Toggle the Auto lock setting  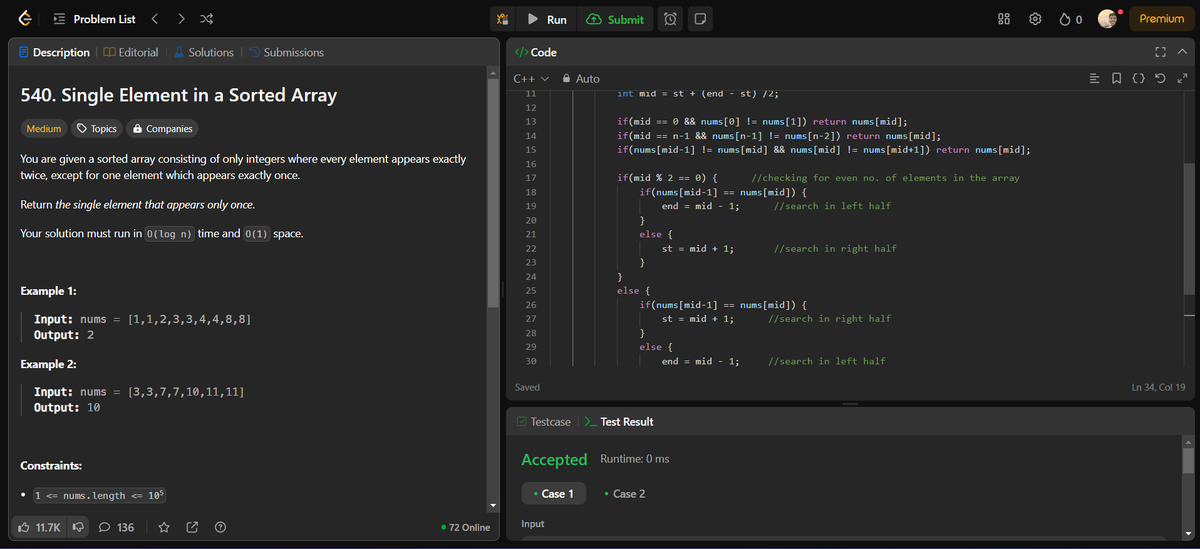pyautogui.click(x=582, y=78)
